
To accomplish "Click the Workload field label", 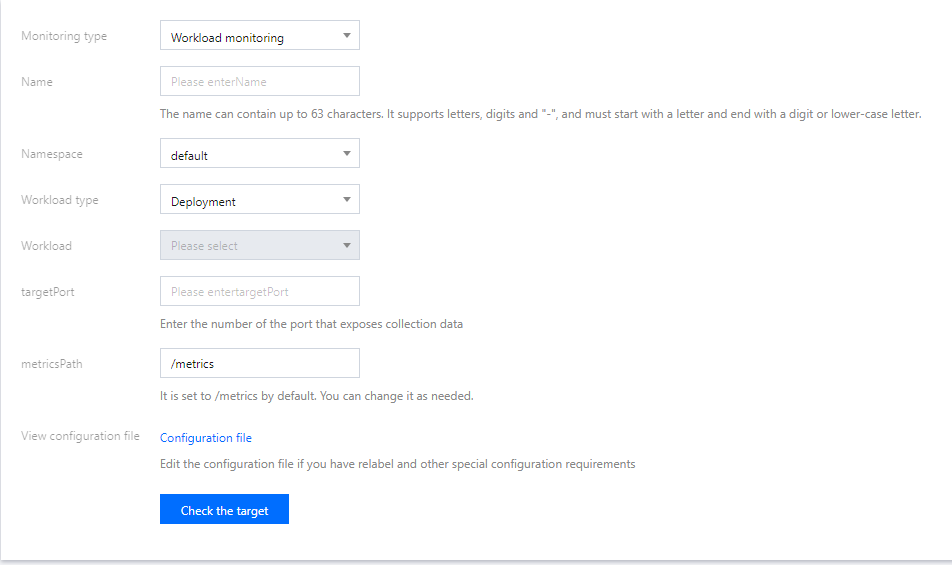I will click(46, 245).
